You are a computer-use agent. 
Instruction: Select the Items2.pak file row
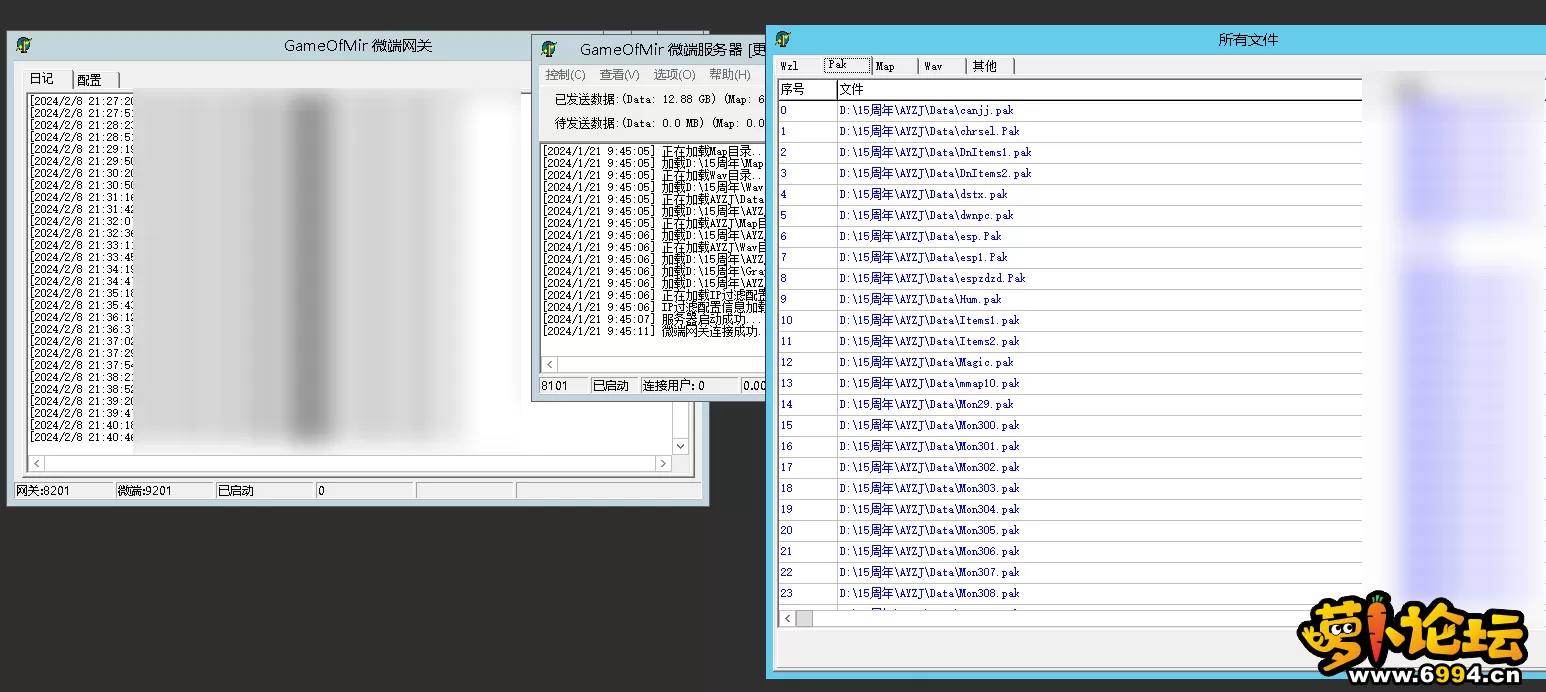point(1069,341)
